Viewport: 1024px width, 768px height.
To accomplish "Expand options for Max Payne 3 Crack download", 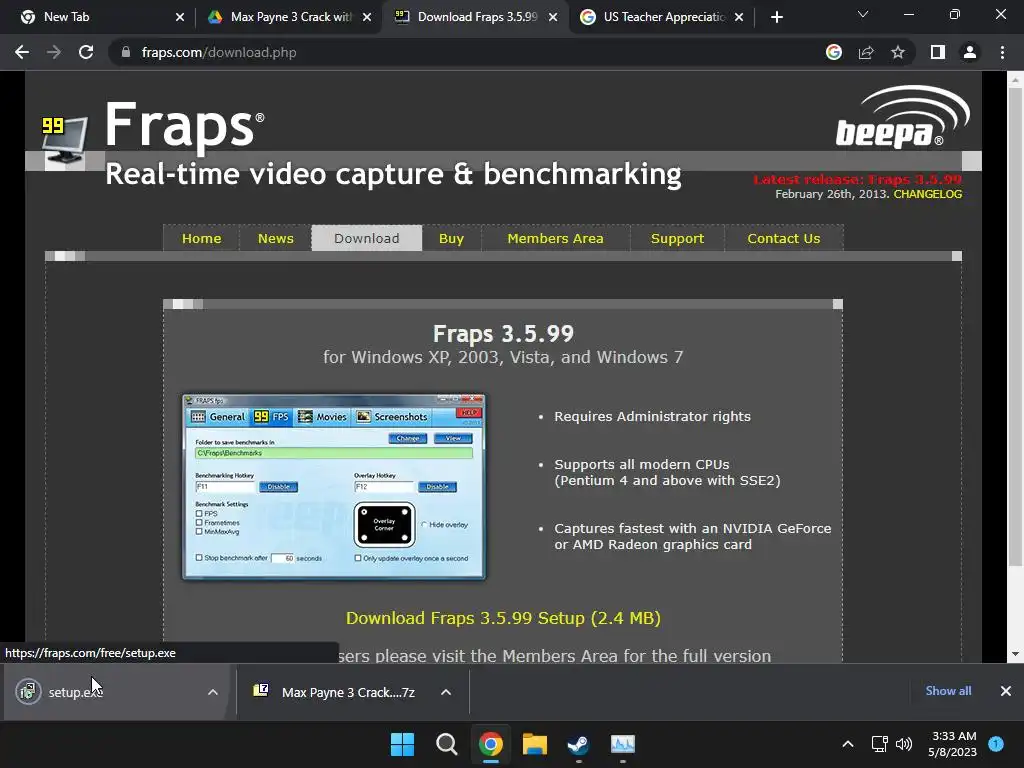I will tap(446, 692).
